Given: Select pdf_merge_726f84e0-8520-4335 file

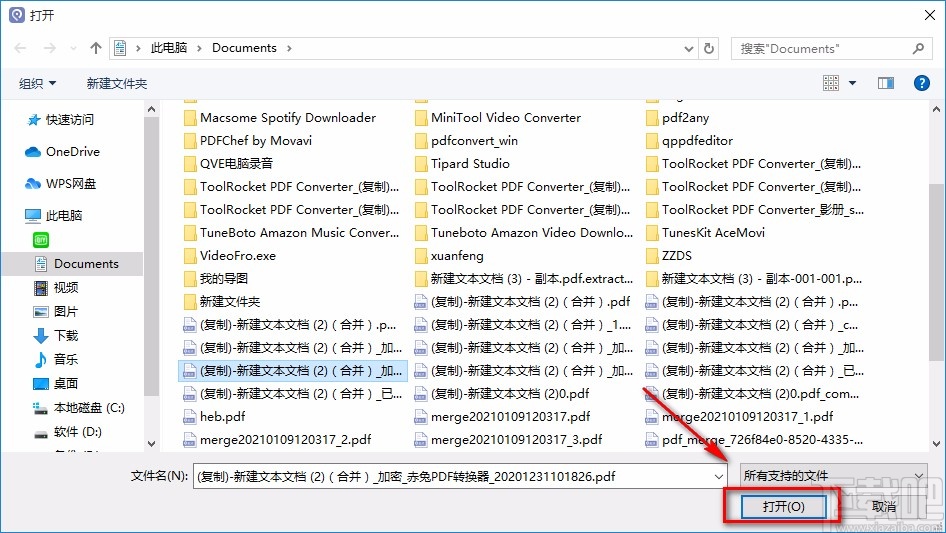Looking at the screenshot, I should [x=755, y=439].
